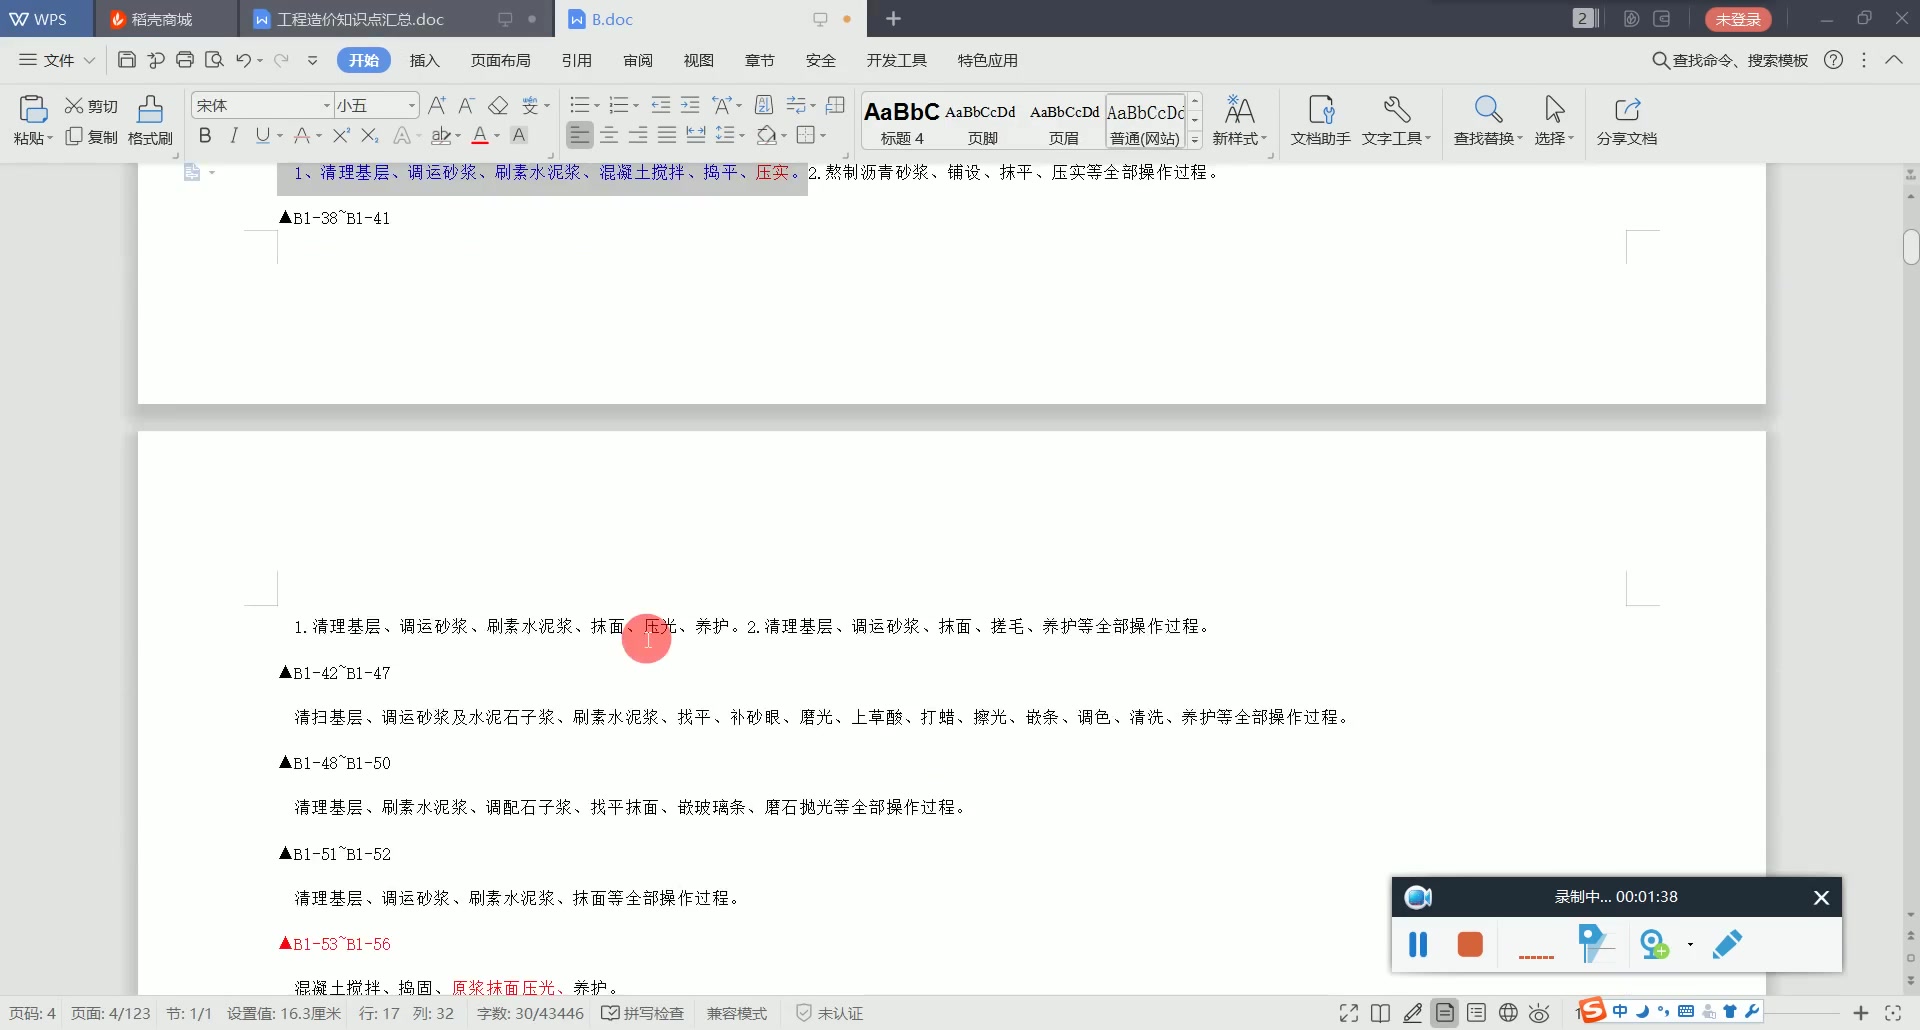1920x1030 pixels.
Task: Toggle Italic formatting
Action: pos(233,135)
